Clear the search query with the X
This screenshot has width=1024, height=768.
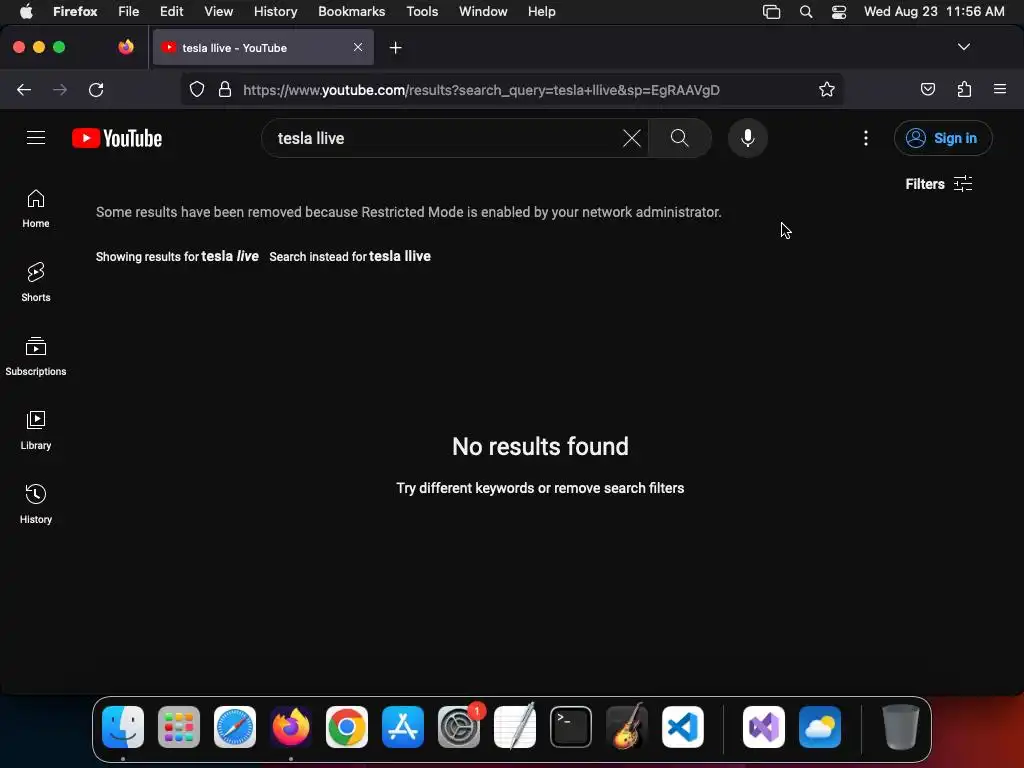pyautogui.click(x=632, y=138)
